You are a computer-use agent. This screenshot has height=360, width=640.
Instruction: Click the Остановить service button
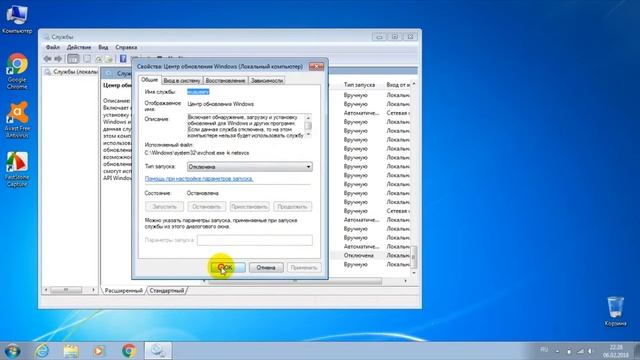pos(207,207)
